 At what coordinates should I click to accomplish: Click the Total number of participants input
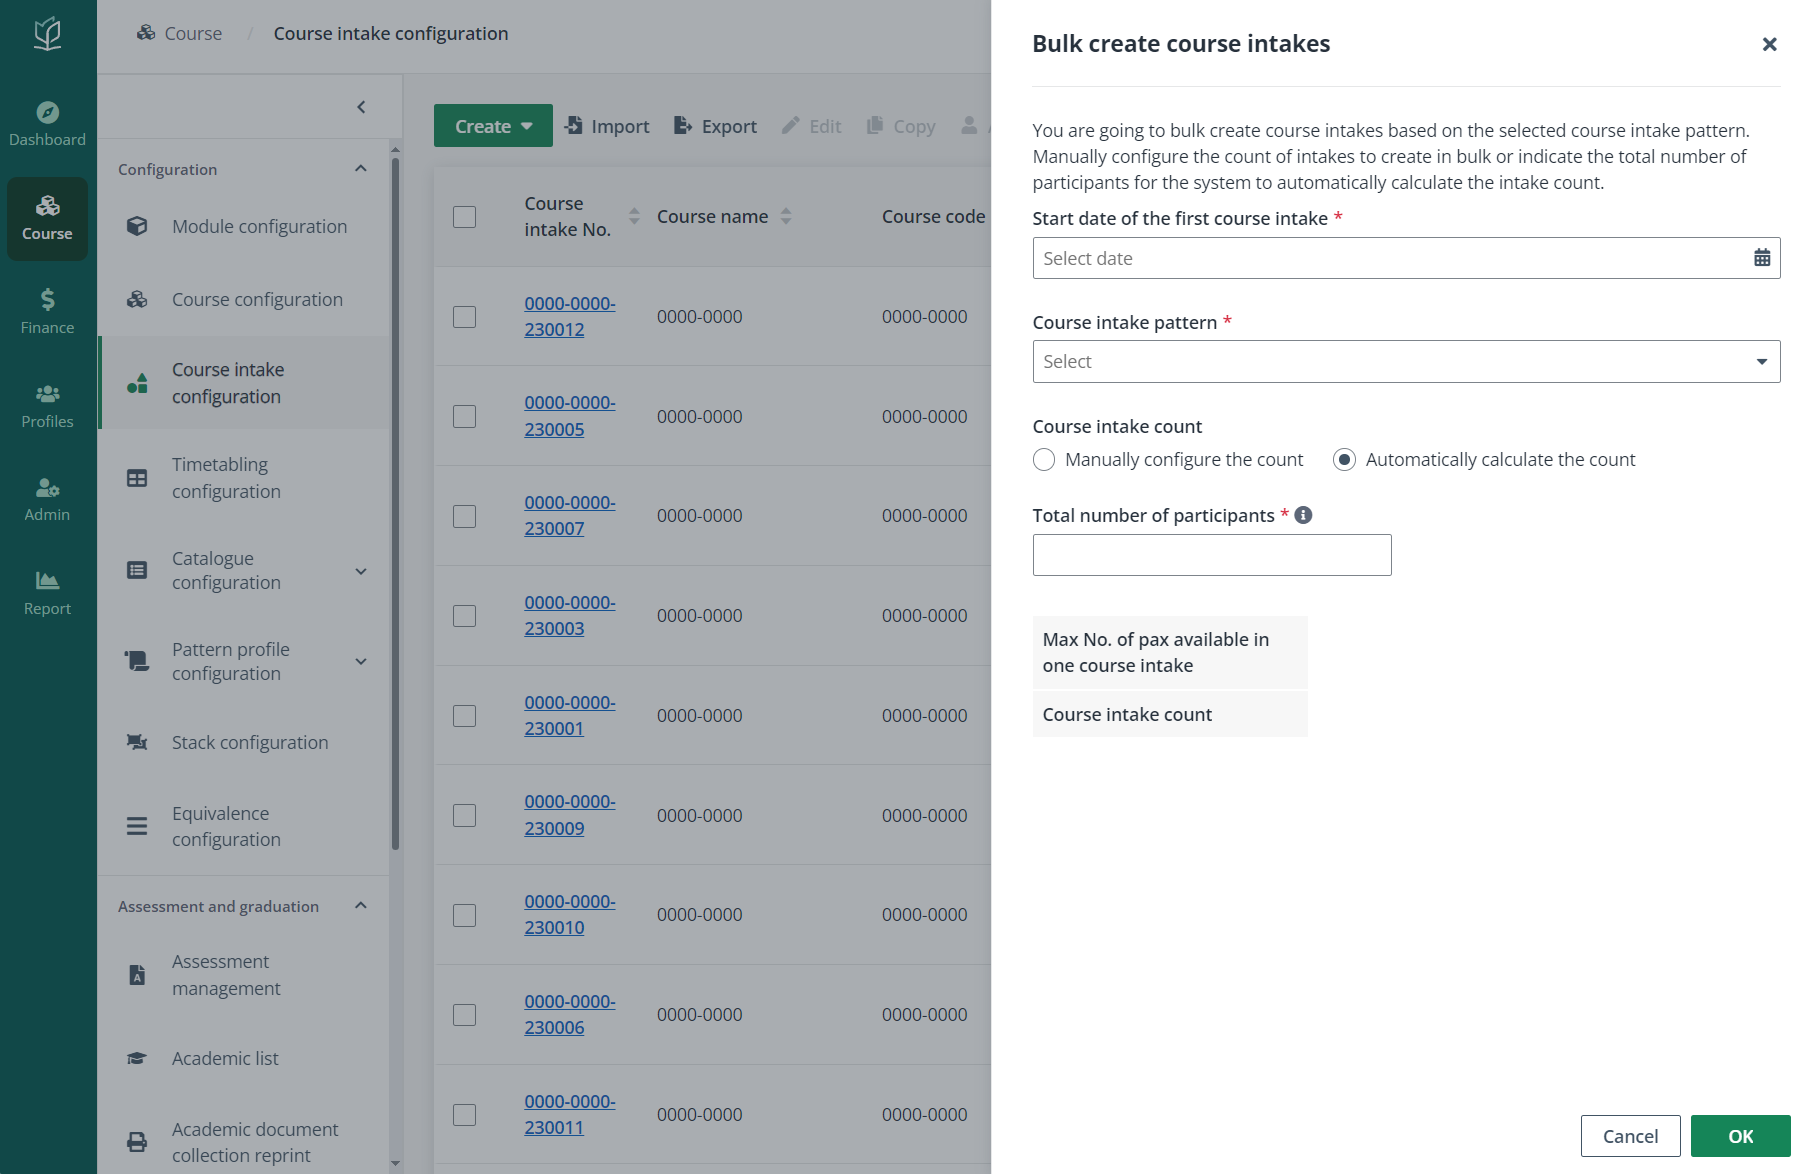click(1212, 555)
